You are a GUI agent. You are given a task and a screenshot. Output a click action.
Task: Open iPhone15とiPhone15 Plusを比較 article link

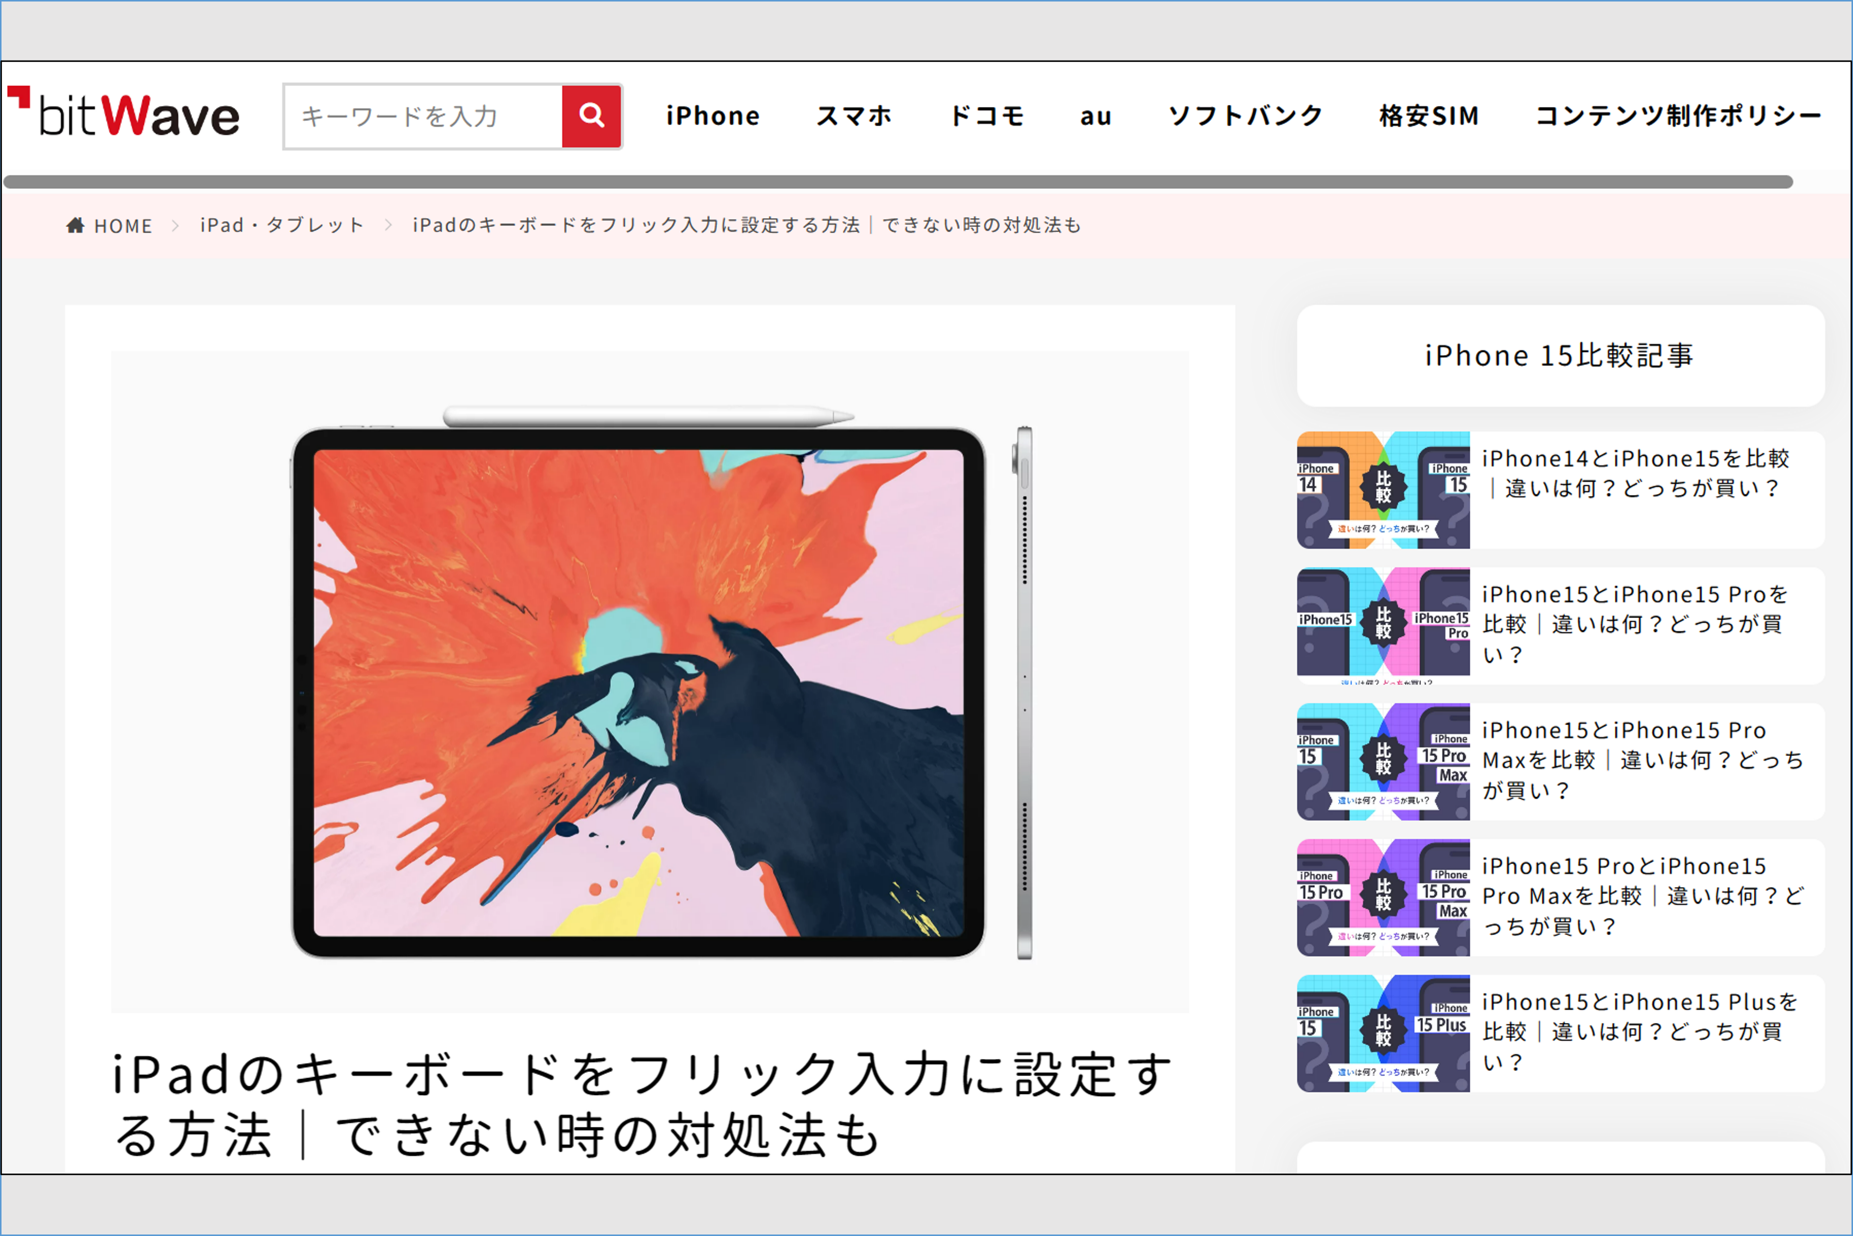(x=1640, y=1032)
